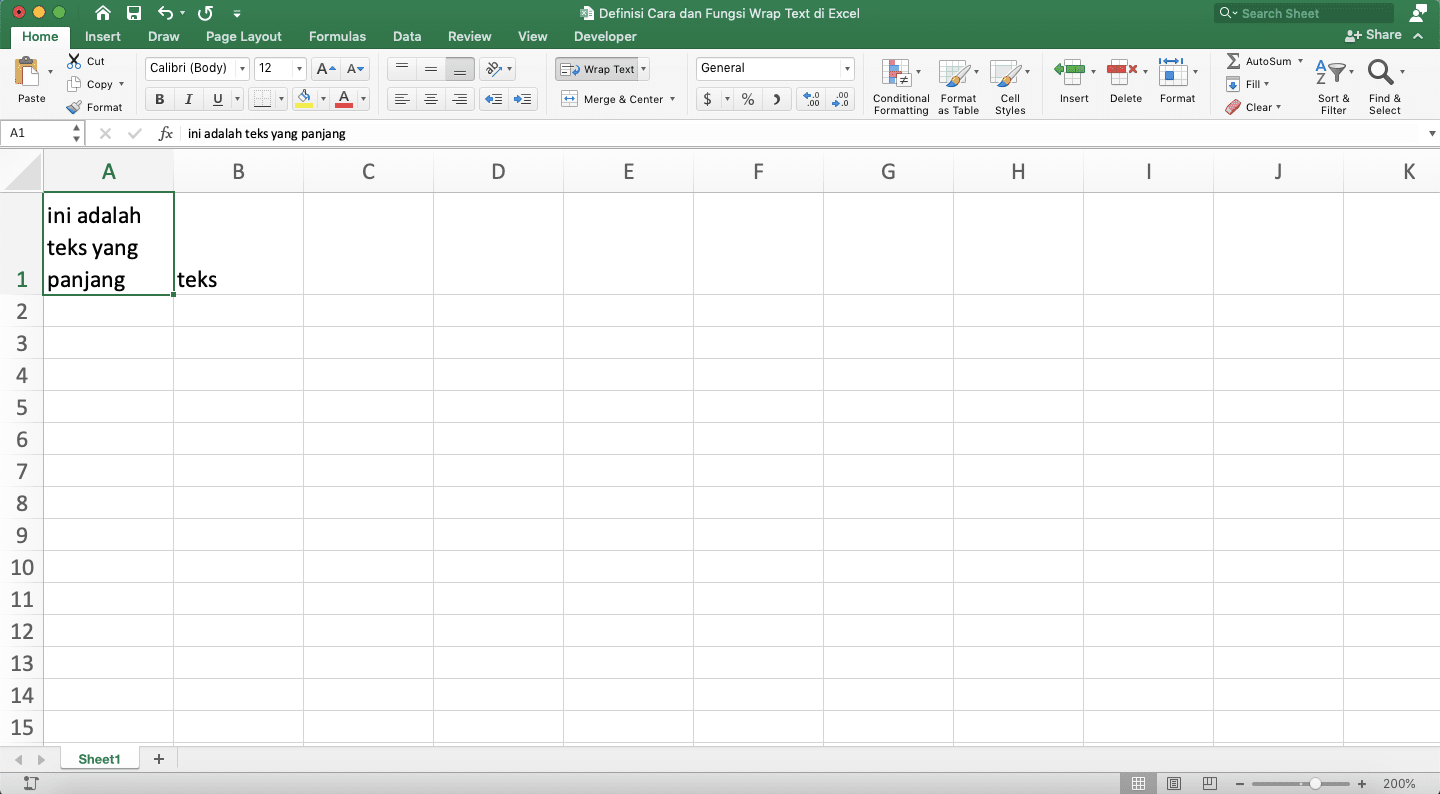Viewport: 1440px width, 794px height.
Task: Expand the formula bar
Action: 1431,133
